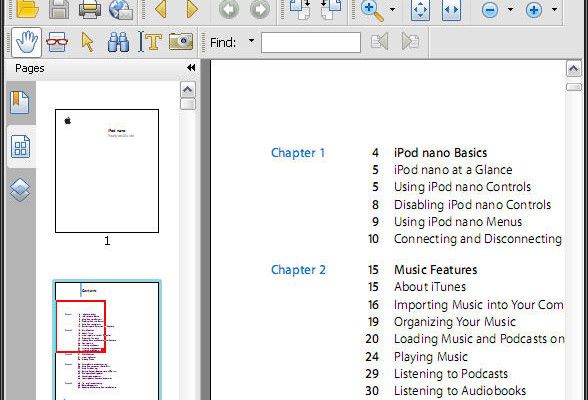
Task: Open a file with the folder icon
Action: point(28,9)
